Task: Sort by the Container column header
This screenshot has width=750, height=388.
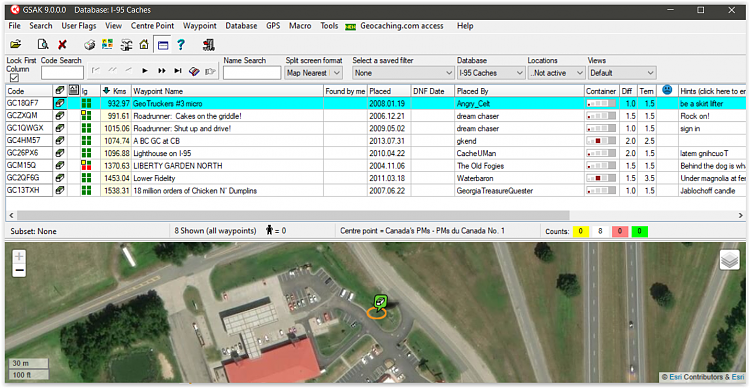Action: pos(602,91)
